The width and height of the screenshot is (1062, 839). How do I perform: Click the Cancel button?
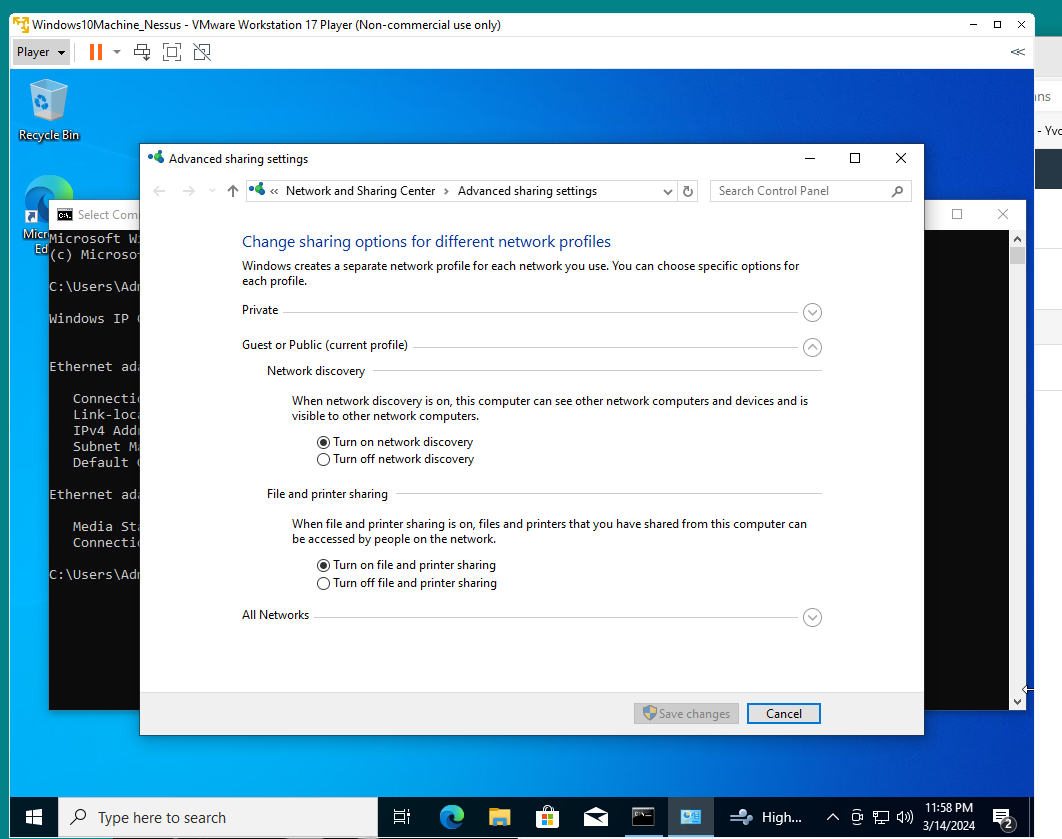tap(784, 714)
